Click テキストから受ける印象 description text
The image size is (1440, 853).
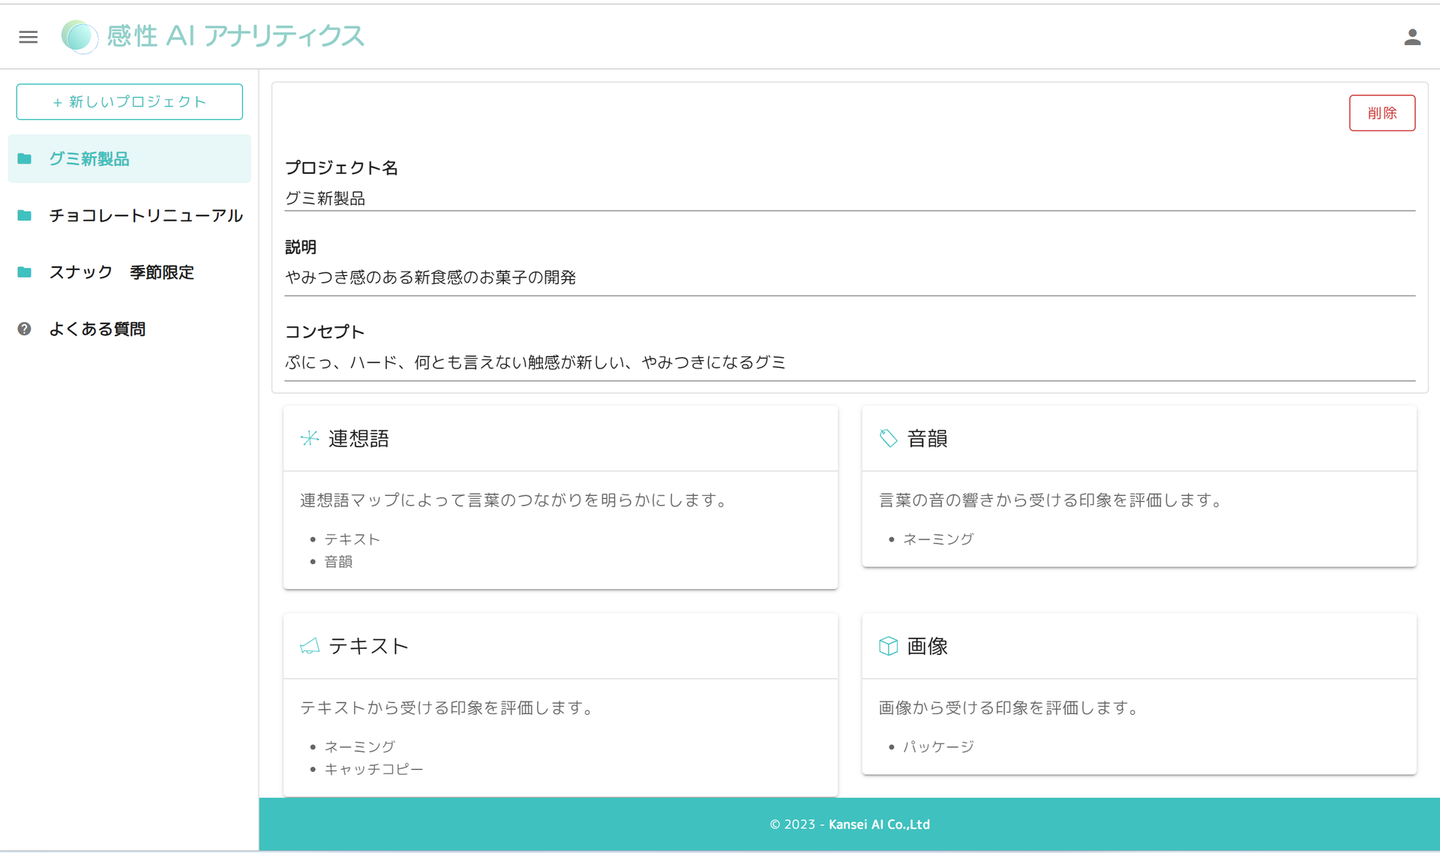449,708
